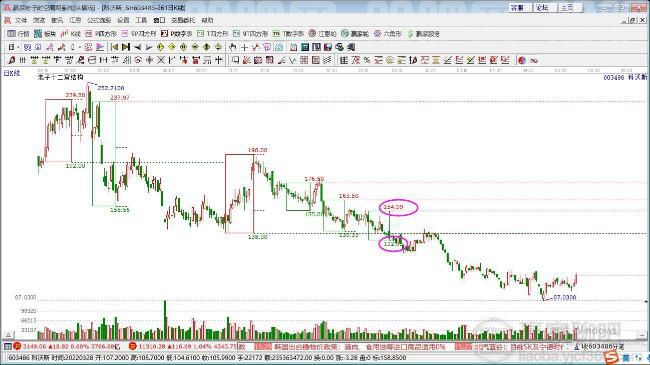Click the red globe icon in toolbar
The width and height of the screenshot is (650, 365).
click(x=522, y=61)
